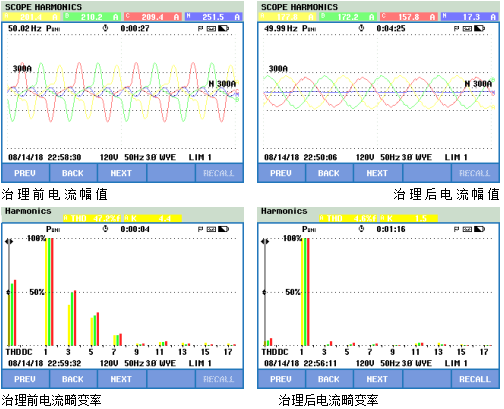Click the clock icon beside 0:00:27

(x=105, y=28)
